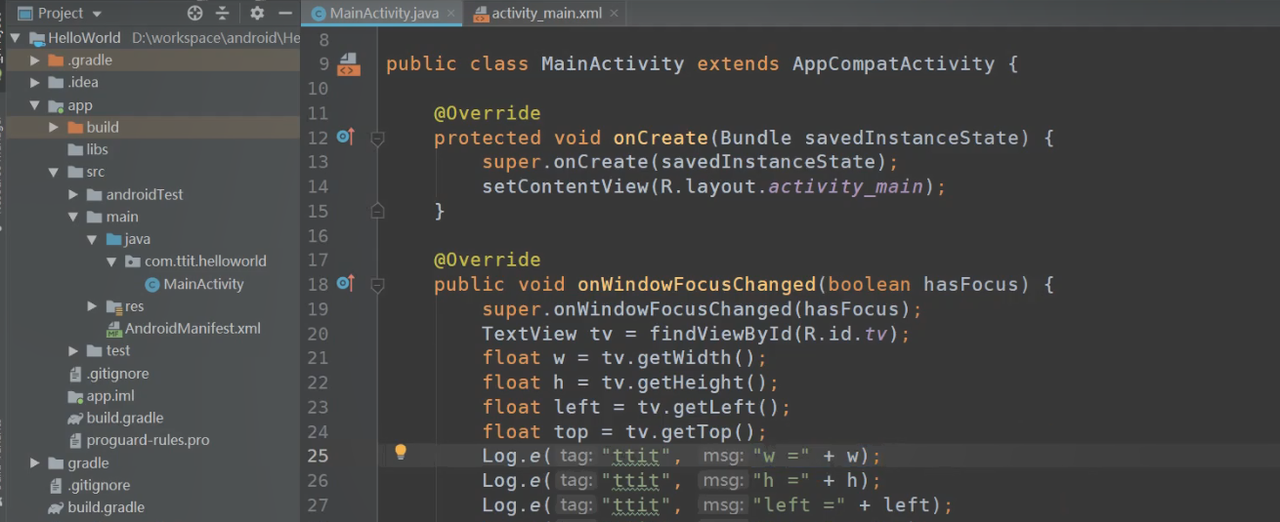This screenshot has width=1280, height=522.
Task: Expand the androidTest folder arrow
Action: (73, 194)
